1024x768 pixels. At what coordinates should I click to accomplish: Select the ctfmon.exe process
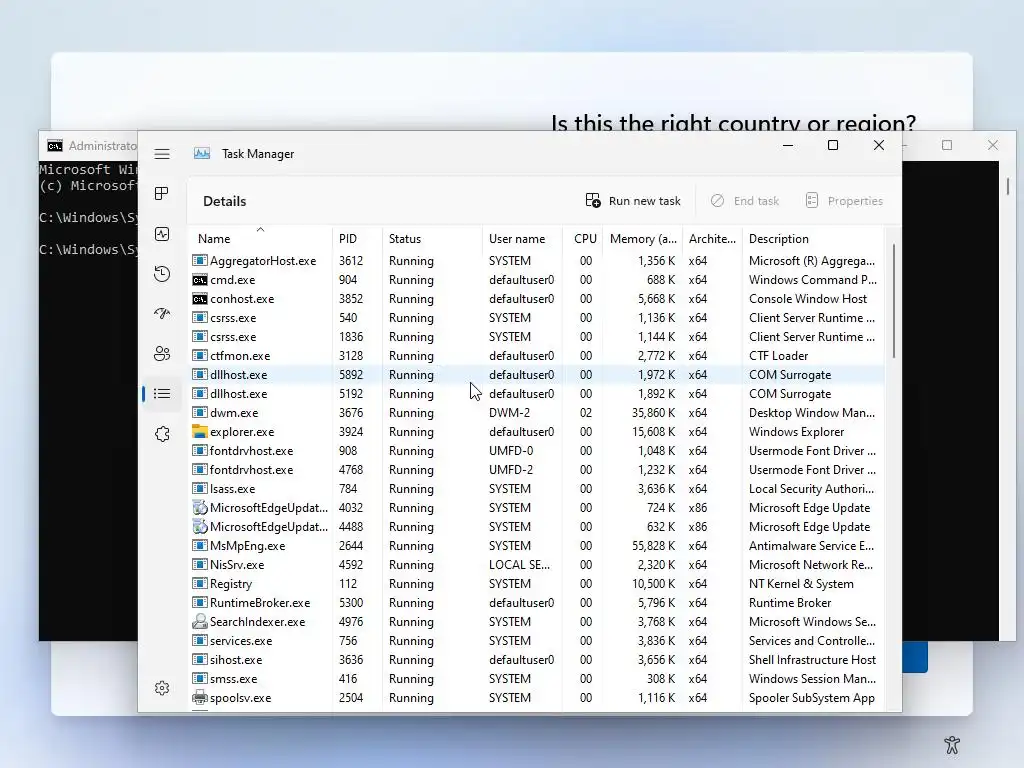click(537, 355)
